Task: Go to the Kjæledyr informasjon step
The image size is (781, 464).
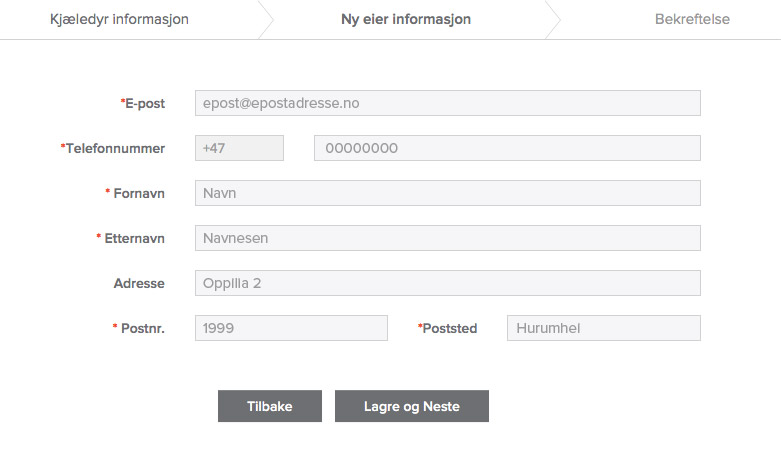Action: [119, 19]
